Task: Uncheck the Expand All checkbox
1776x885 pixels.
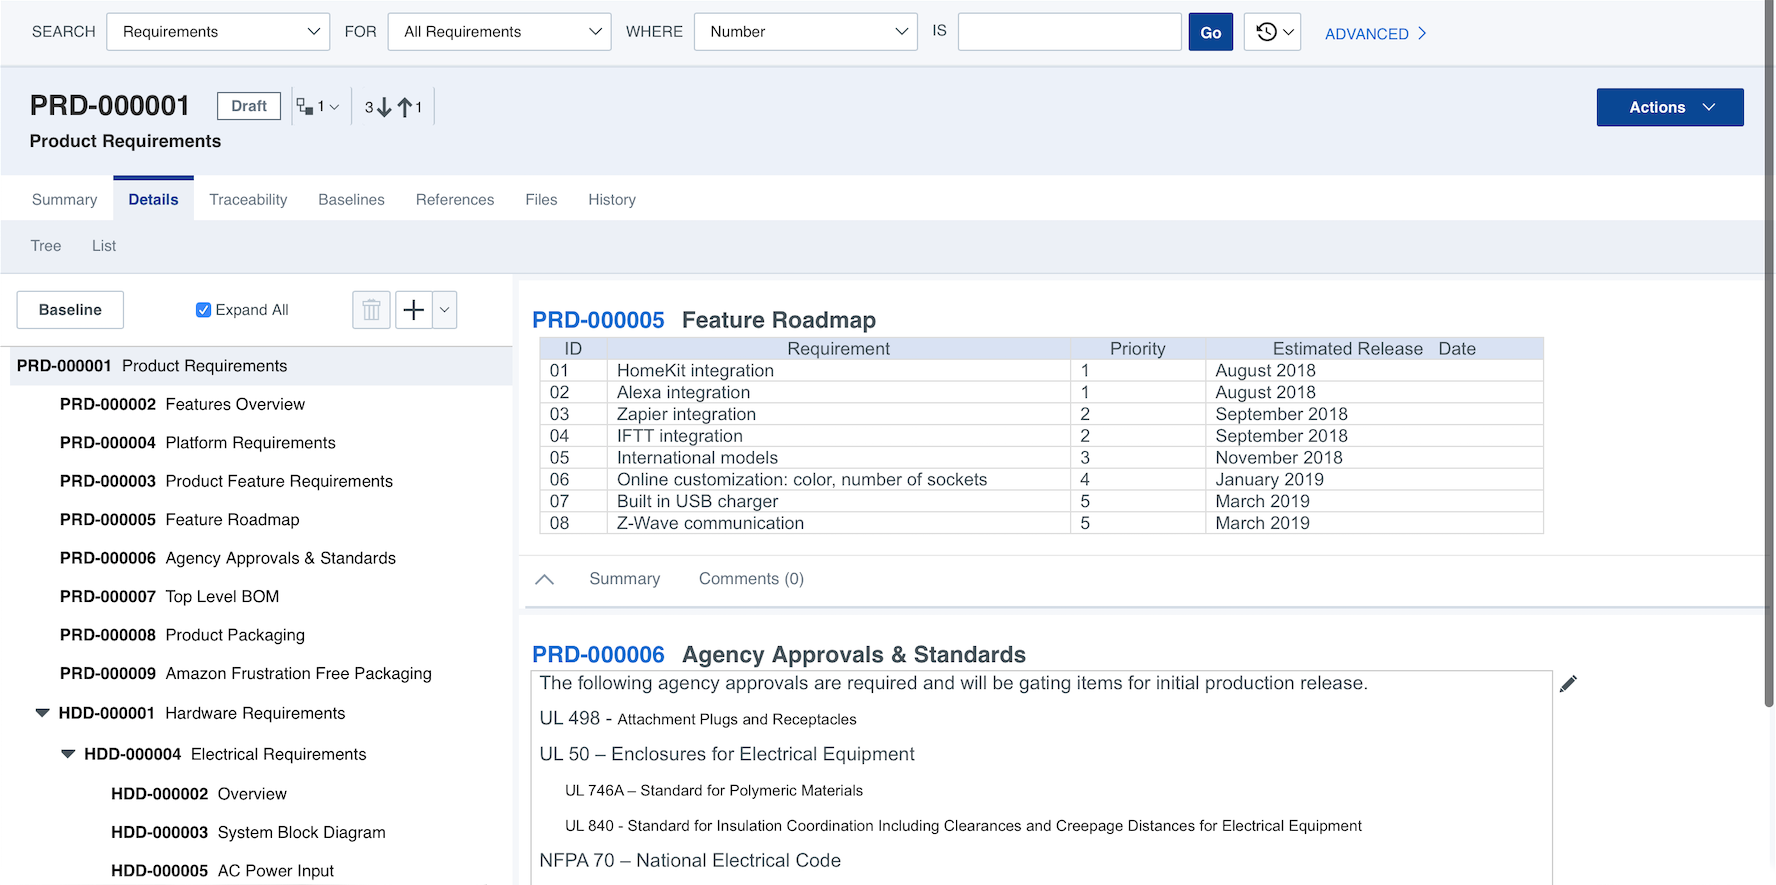Action: click(203, 310)
